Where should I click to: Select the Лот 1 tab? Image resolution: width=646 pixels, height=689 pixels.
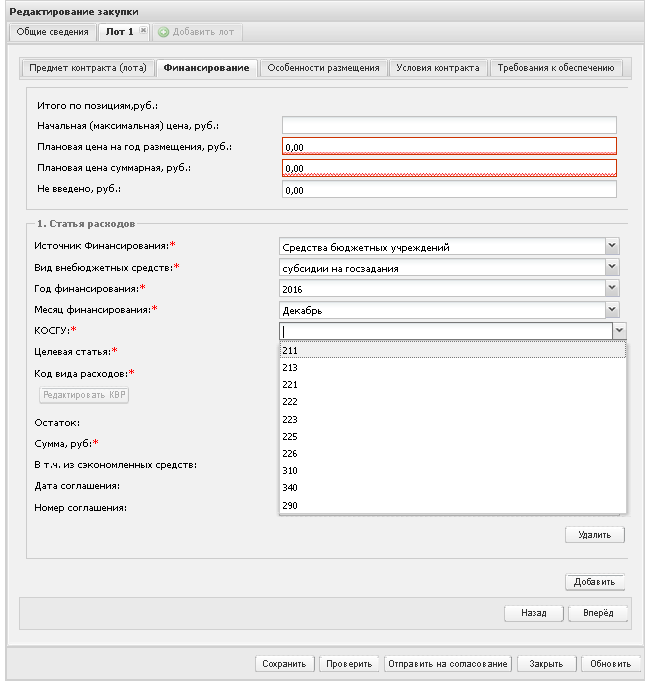[119, 32]
